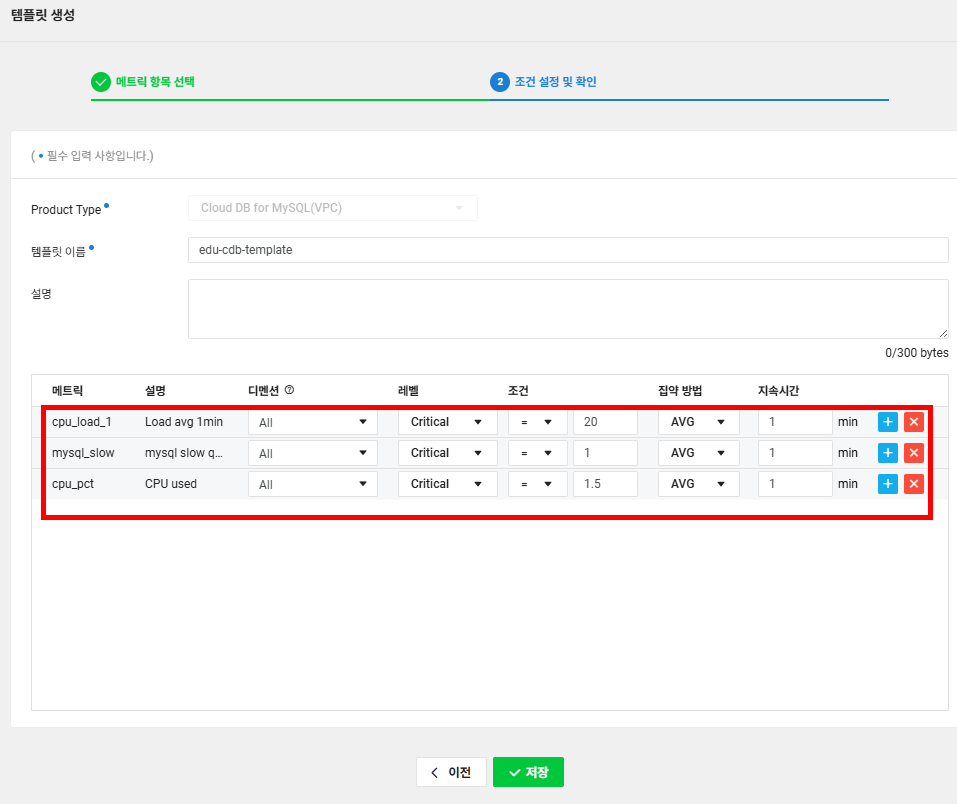Screen dimensions: 957x804
Task: Change the Critical level for mysql_slow
Action: coord(447,453)
